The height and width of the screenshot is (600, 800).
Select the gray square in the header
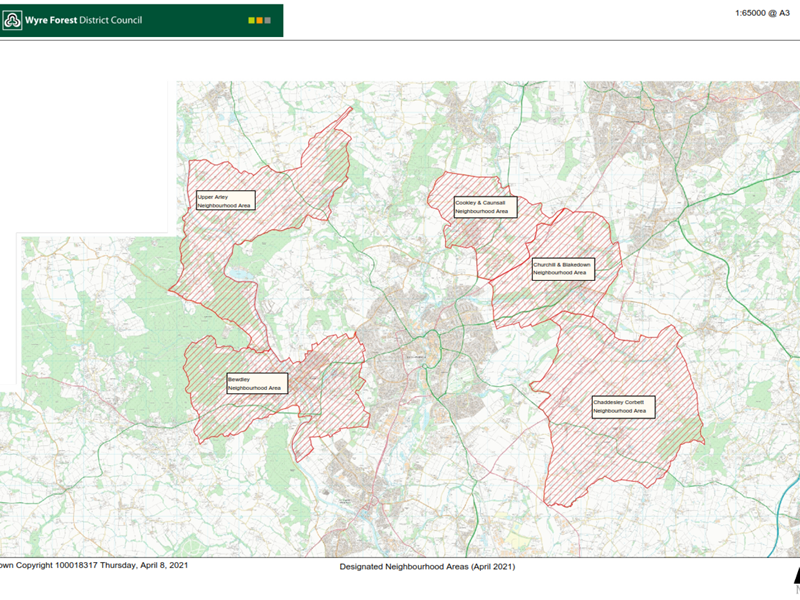pyautogui.click(x=268, y=20)
